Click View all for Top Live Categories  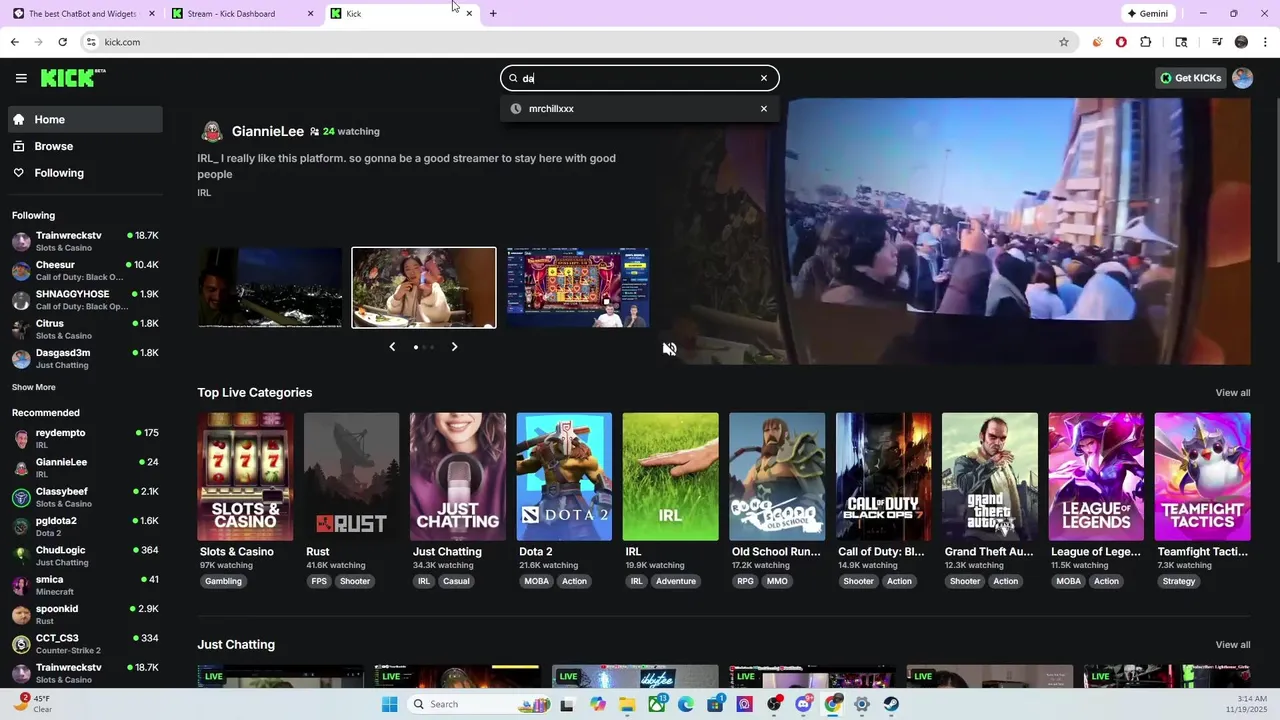point(1232,392)
